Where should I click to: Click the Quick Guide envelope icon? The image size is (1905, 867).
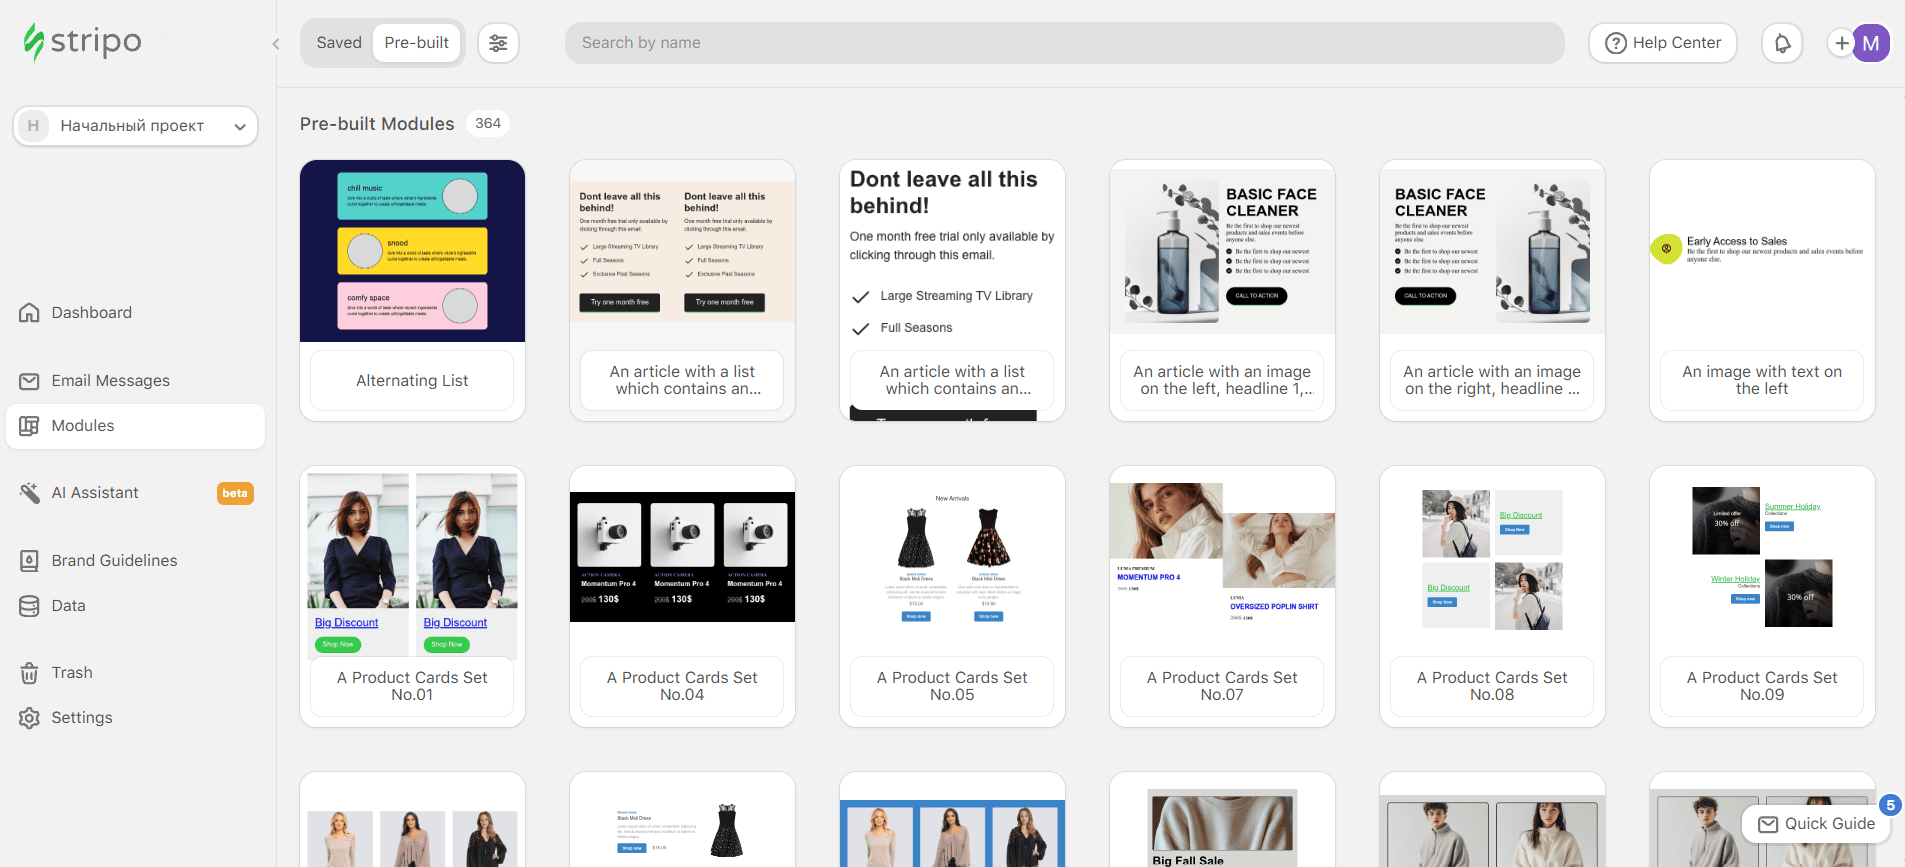click(1768, 824)
